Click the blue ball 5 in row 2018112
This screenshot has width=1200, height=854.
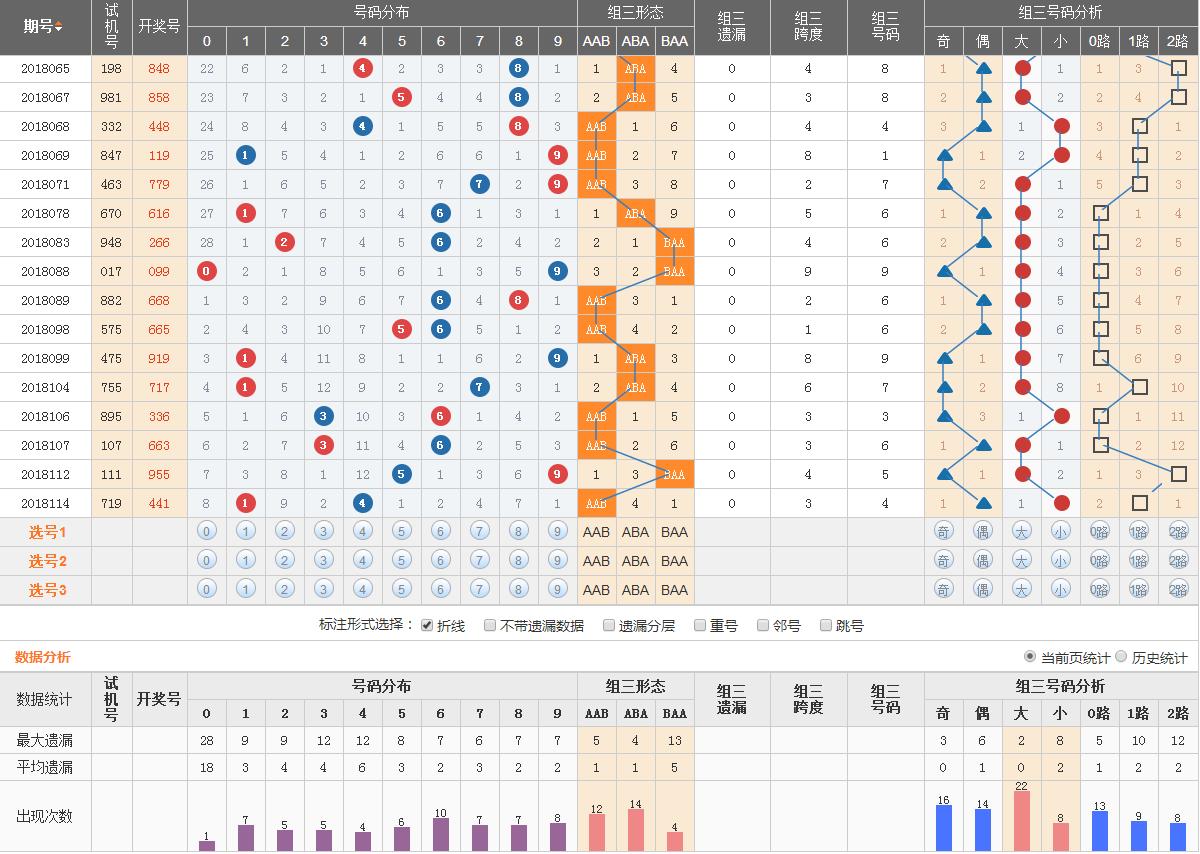click(x=401, y=475)
